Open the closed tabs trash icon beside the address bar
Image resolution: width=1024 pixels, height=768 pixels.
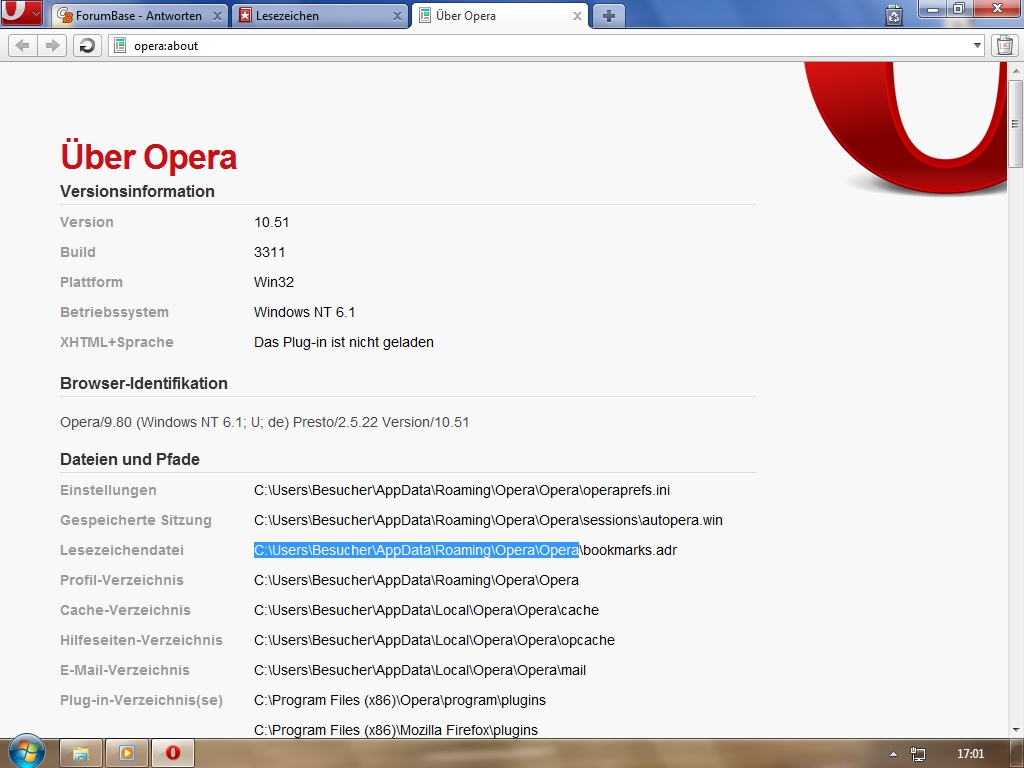(1005, 46)
